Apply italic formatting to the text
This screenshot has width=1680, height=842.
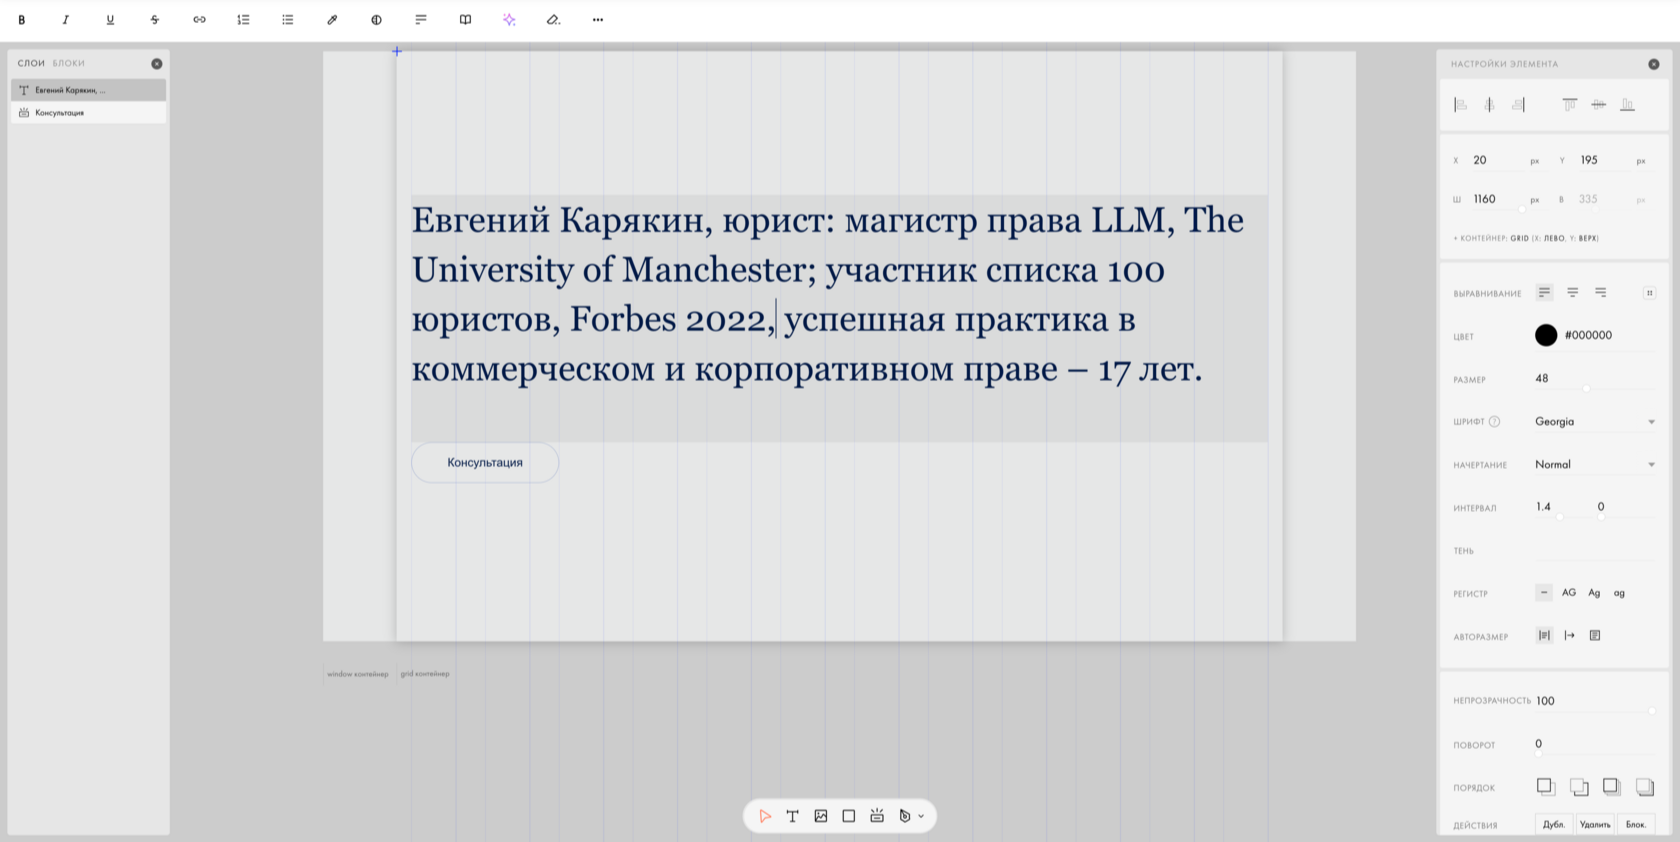66,20
